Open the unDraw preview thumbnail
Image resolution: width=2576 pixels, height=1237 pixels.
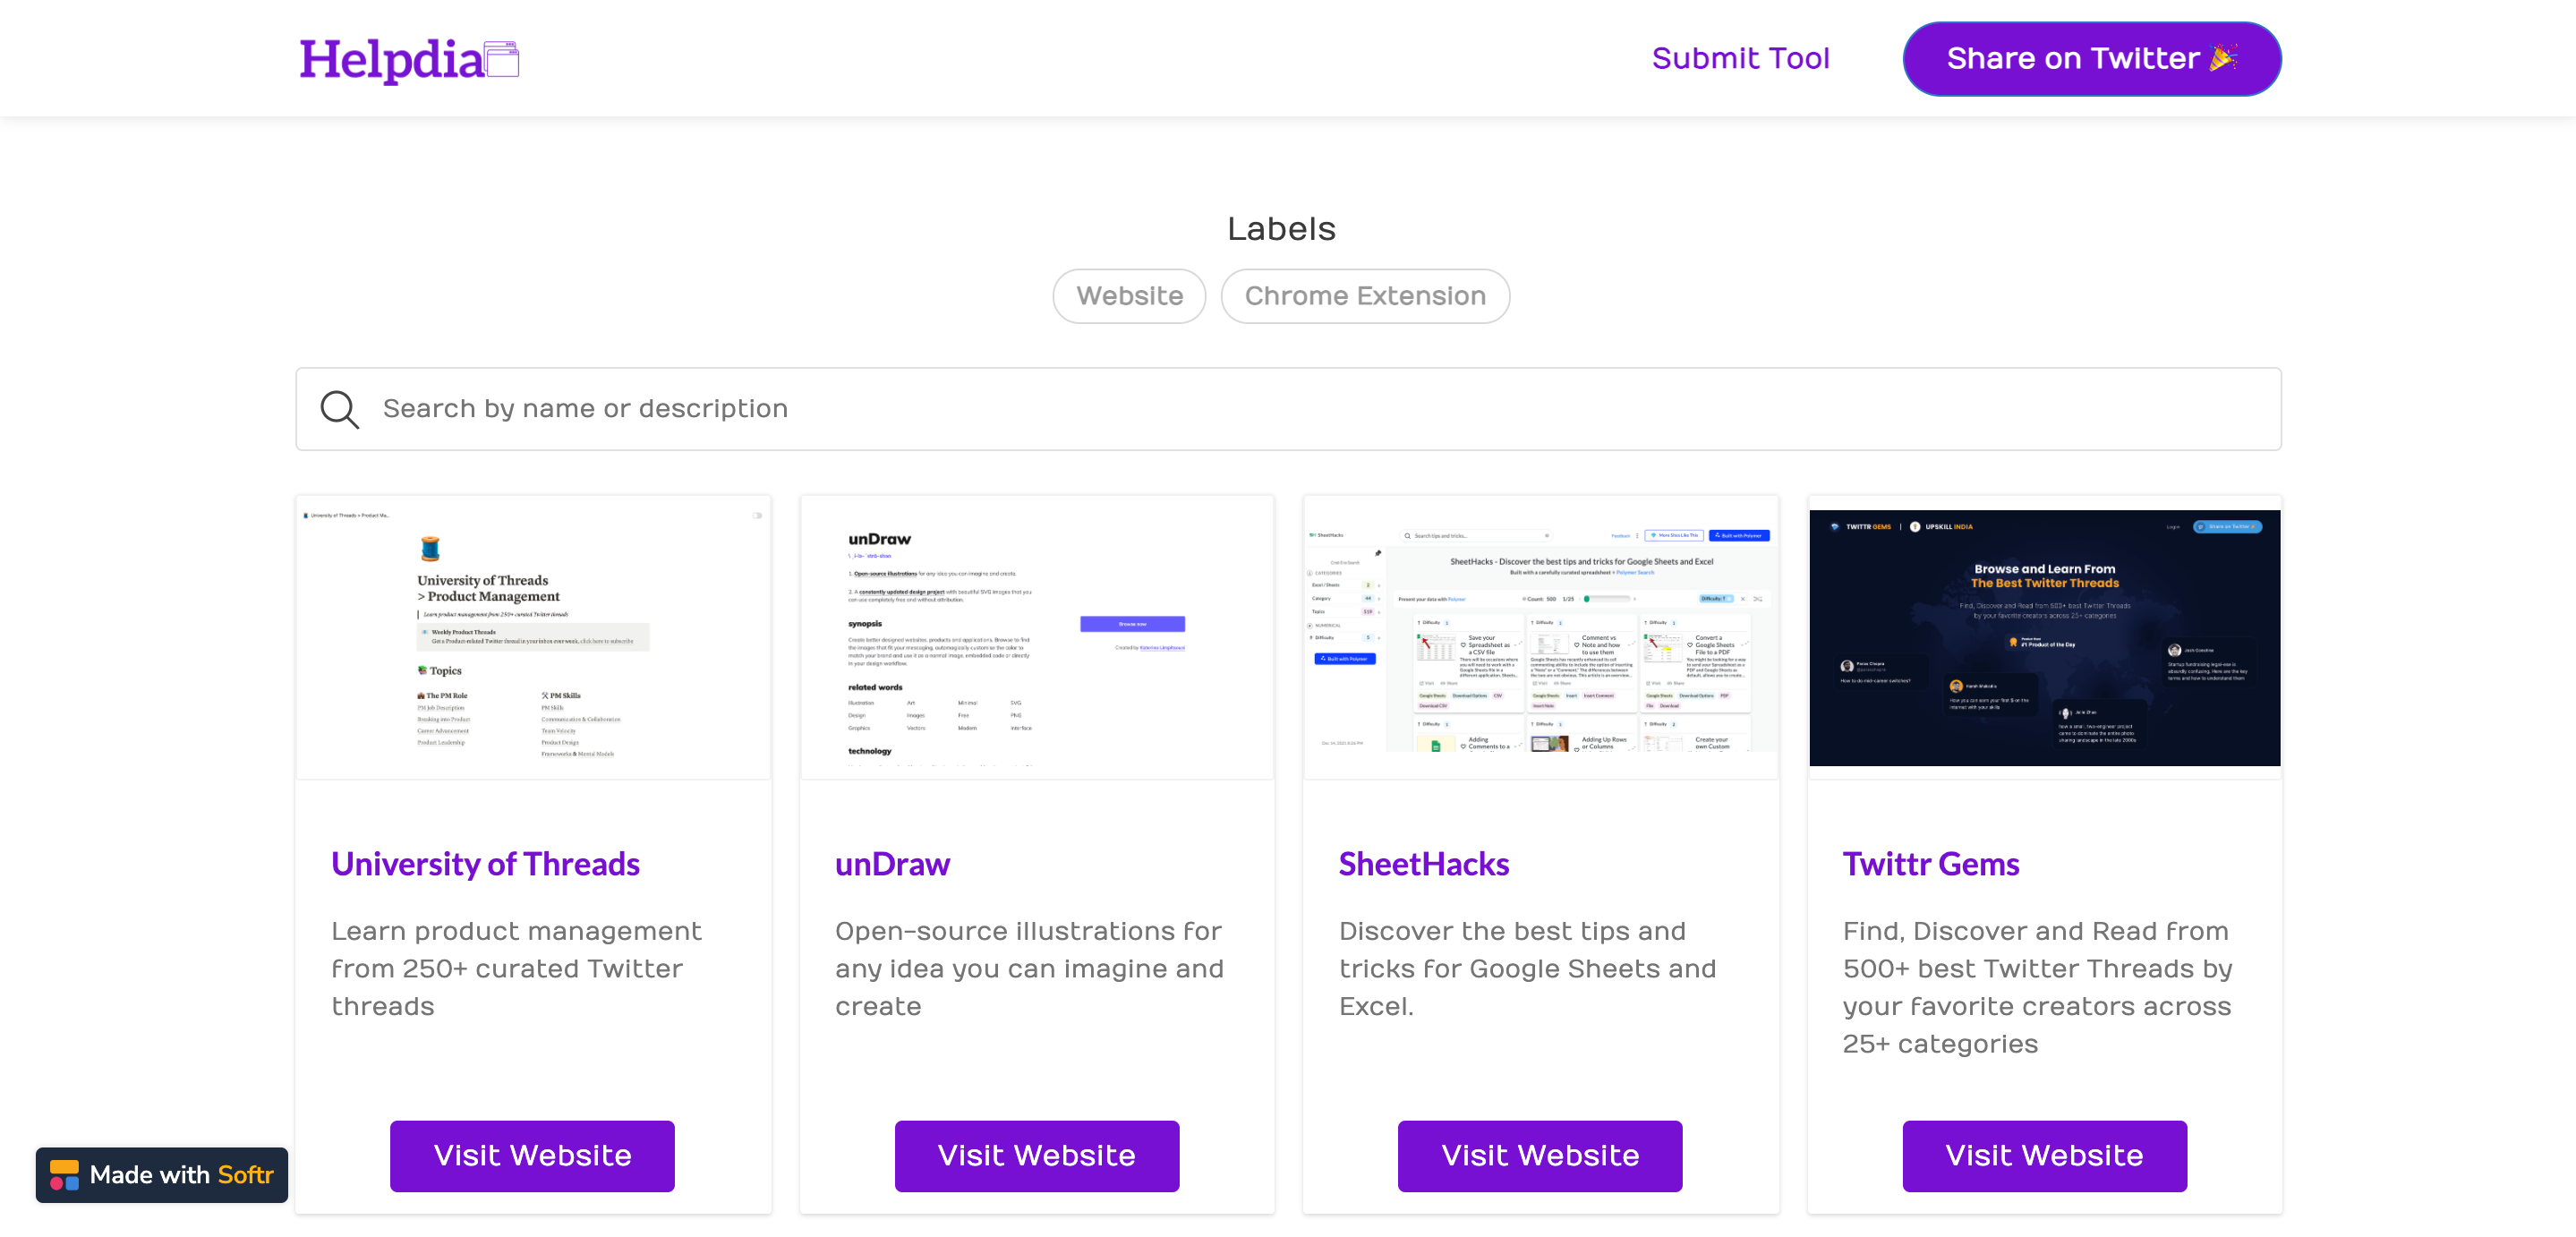1036,637
